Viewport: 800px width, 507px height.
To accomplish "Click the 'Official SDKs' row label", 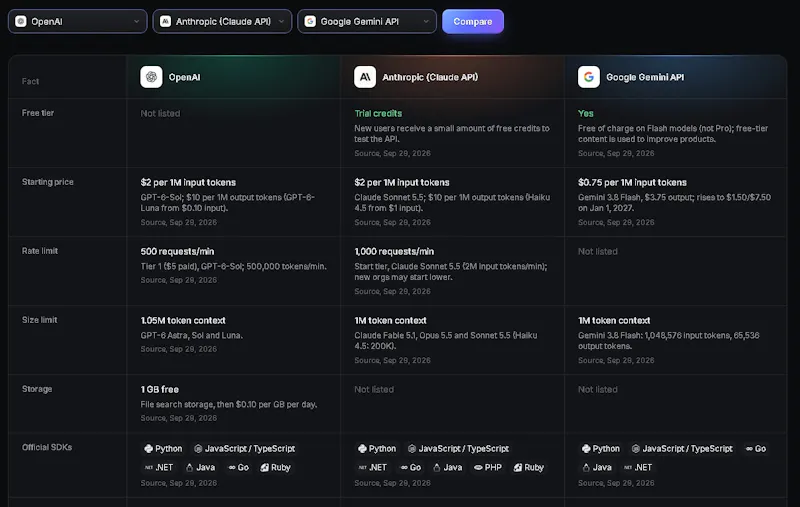I will (x=47, y=447).
